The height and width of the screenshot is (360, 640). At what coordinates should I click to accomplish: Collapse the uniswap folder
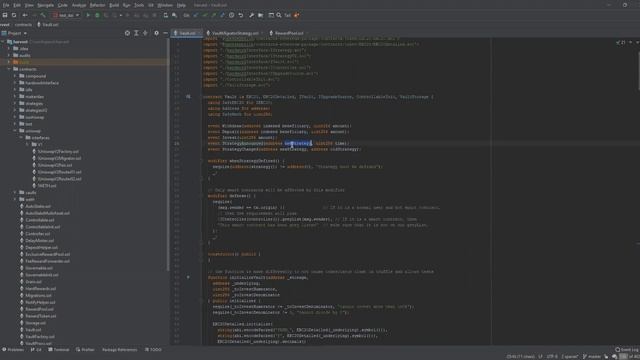point(15,131)
